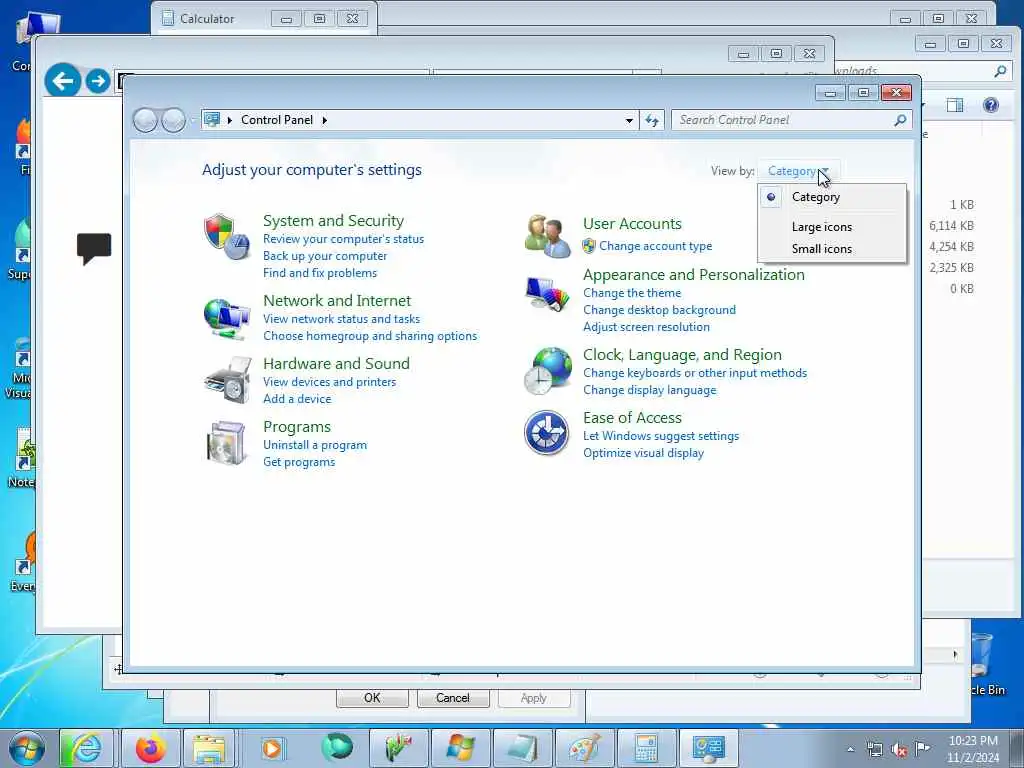Open the Programs box icon
1024x768 pixels.
click(x=226, y=443)
